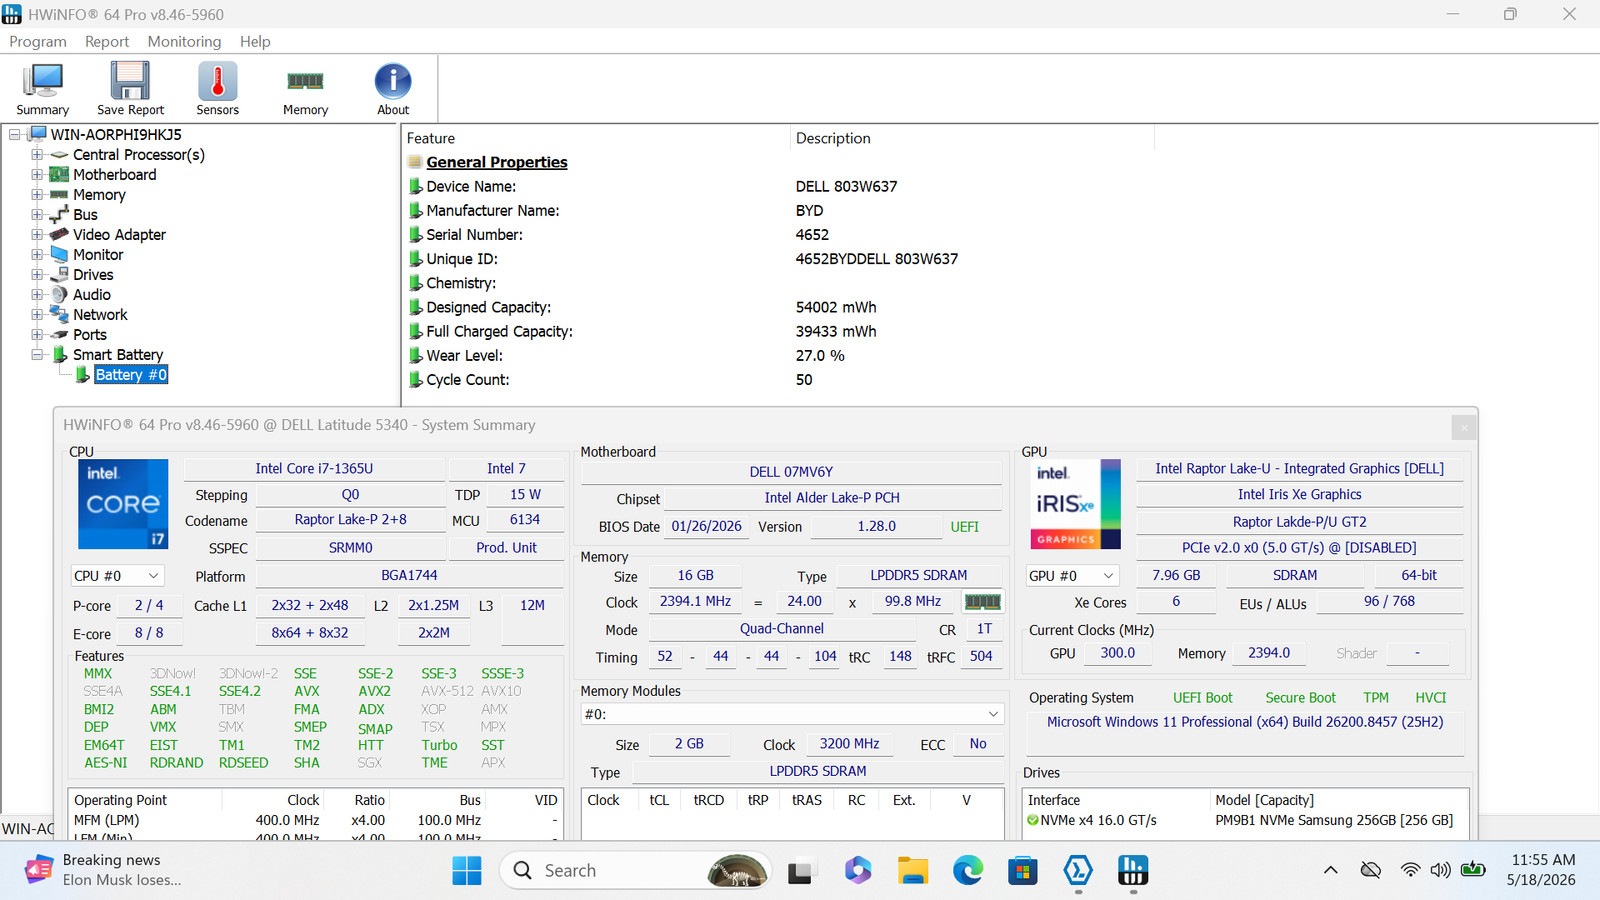Click the Intel Raptor Lake-U graphics field
1600x900 pixels.
[1299, 468]
